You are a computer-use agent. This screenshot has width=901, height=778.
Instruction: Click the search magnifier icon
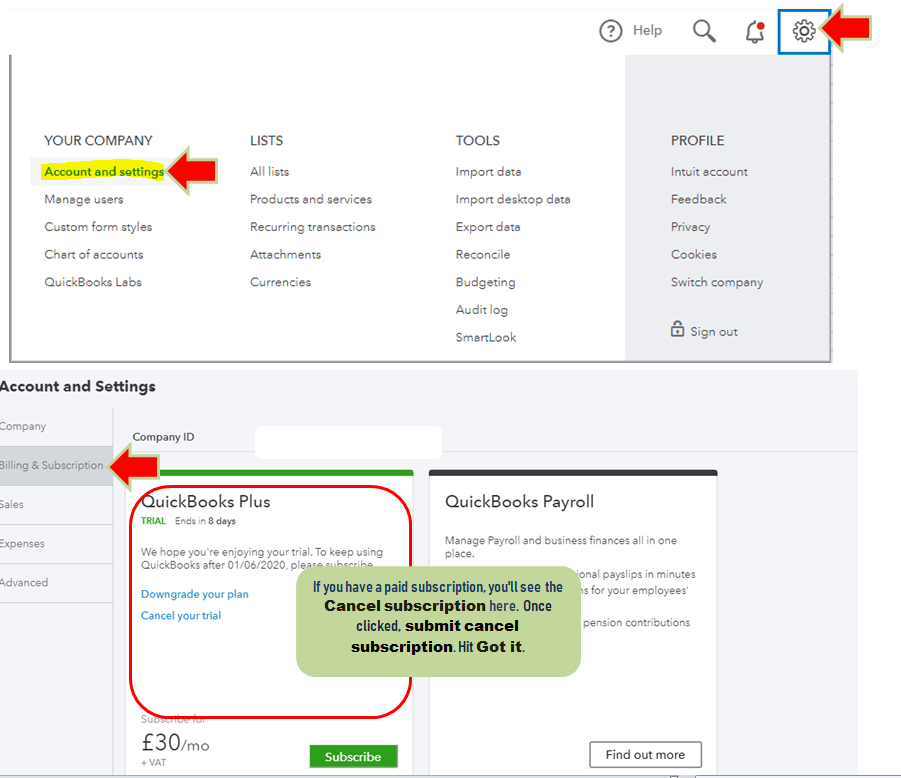(704, 30)
